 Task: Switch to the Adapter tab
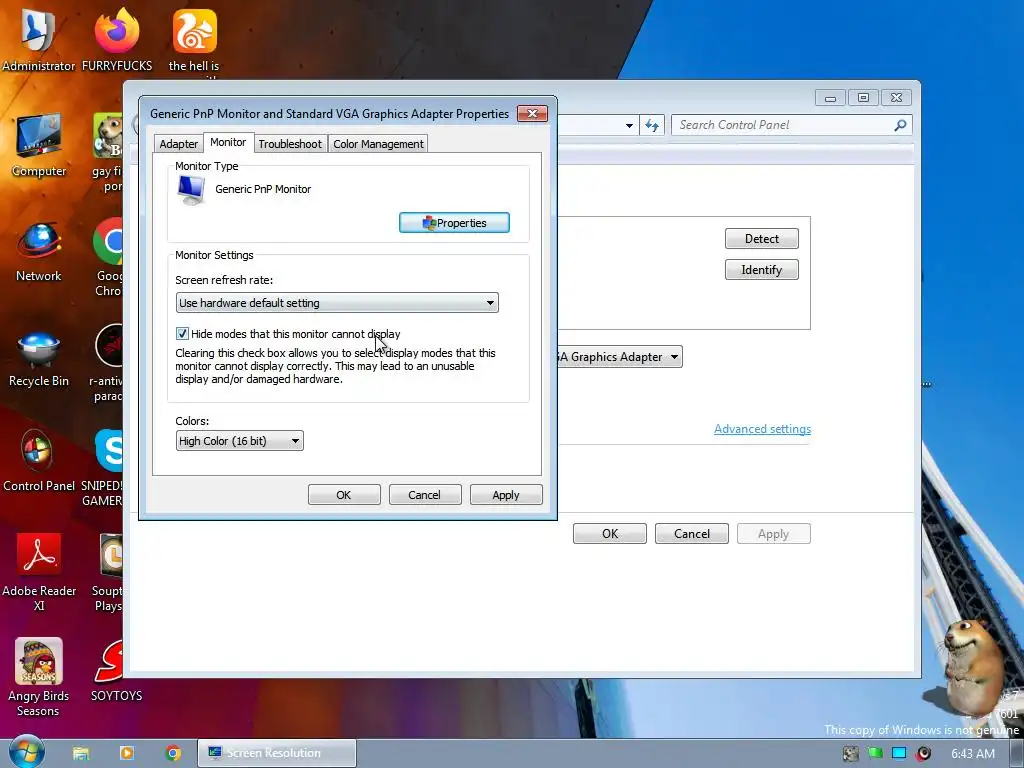[x=178, y=144]
